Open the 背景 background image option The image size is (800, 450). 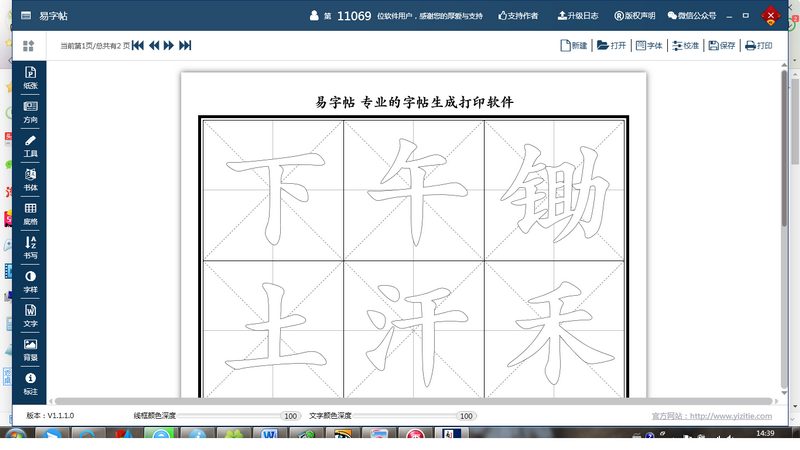point(30,350)
